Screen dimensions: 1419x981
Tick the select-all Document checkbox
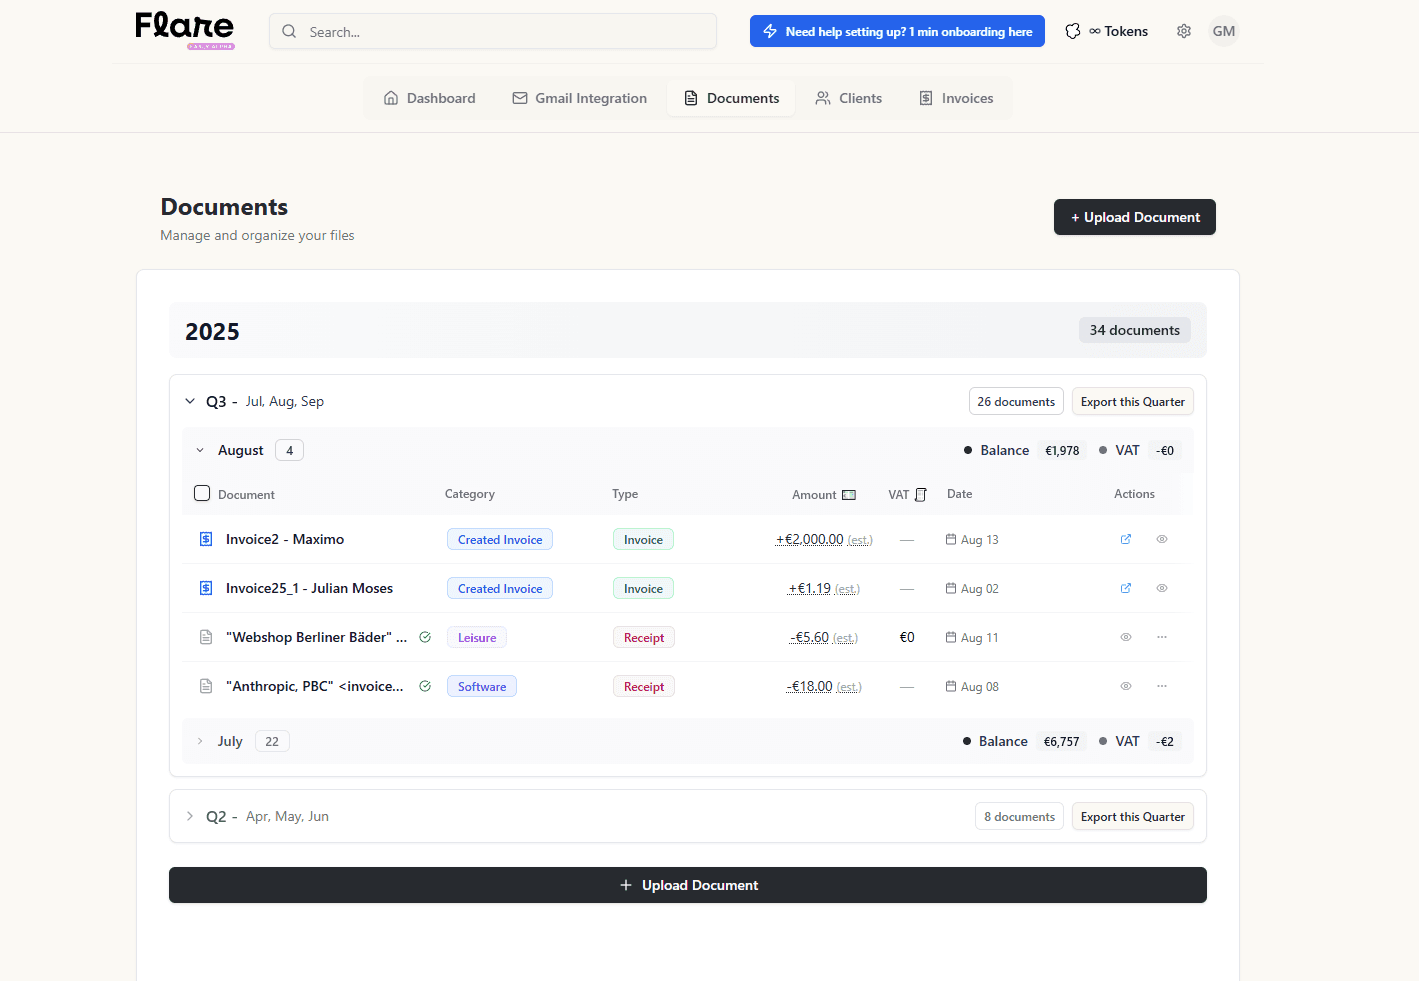(x=202, y=493)
